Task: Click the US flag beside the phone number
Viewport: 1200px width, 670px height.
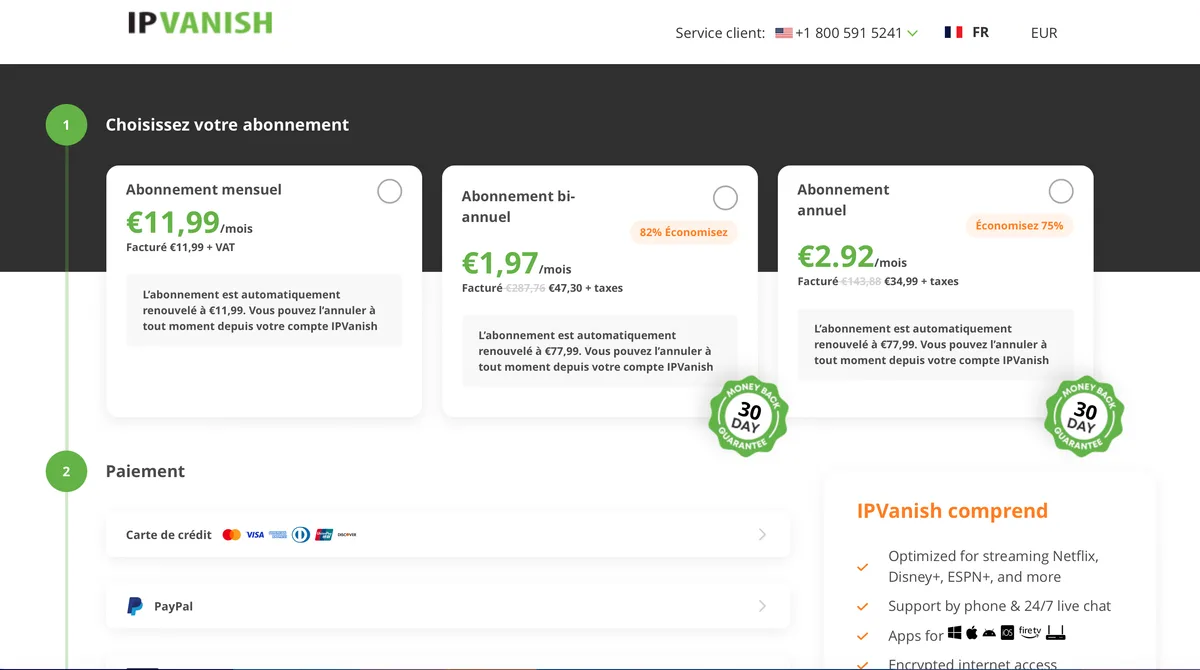Action: click(784, 33)
